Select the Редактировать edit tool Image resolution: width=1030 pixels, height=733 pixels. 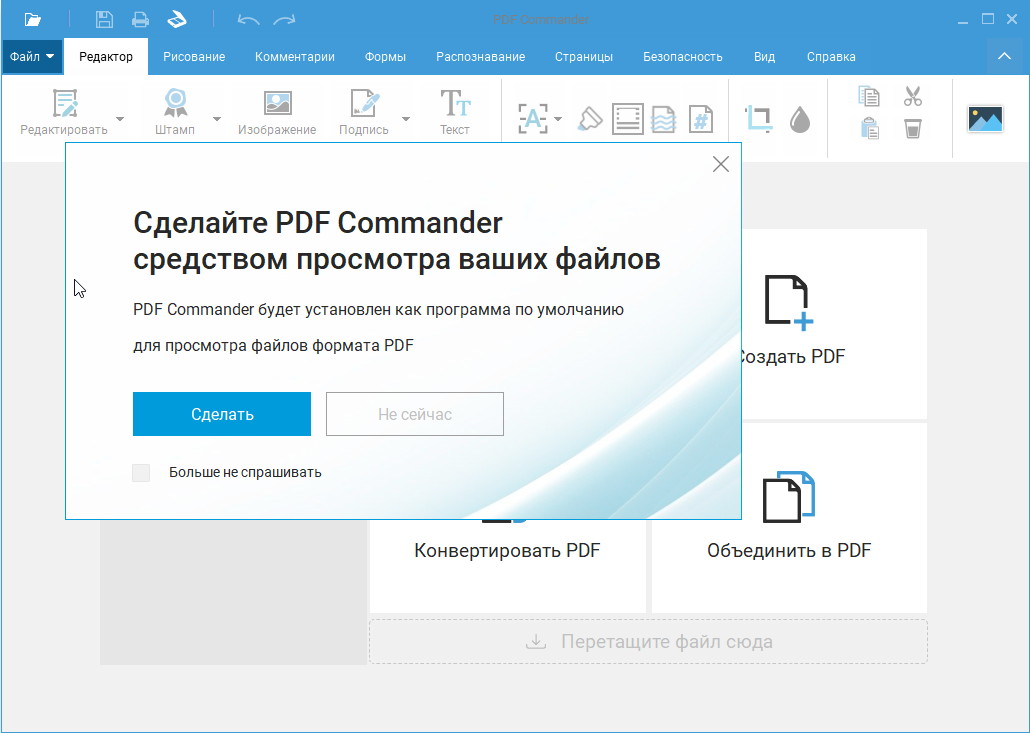pos(64,112)
